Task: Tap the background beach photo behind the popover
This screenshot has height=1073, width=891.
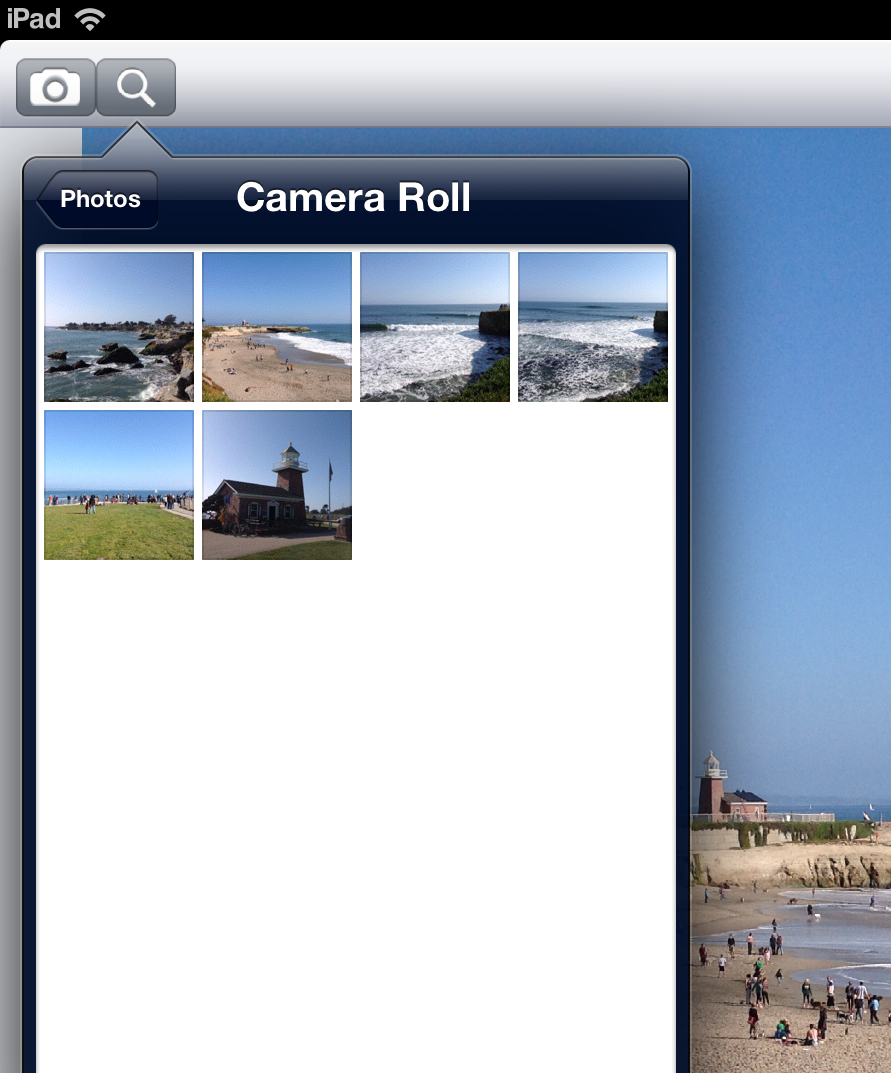Action: 790,600
